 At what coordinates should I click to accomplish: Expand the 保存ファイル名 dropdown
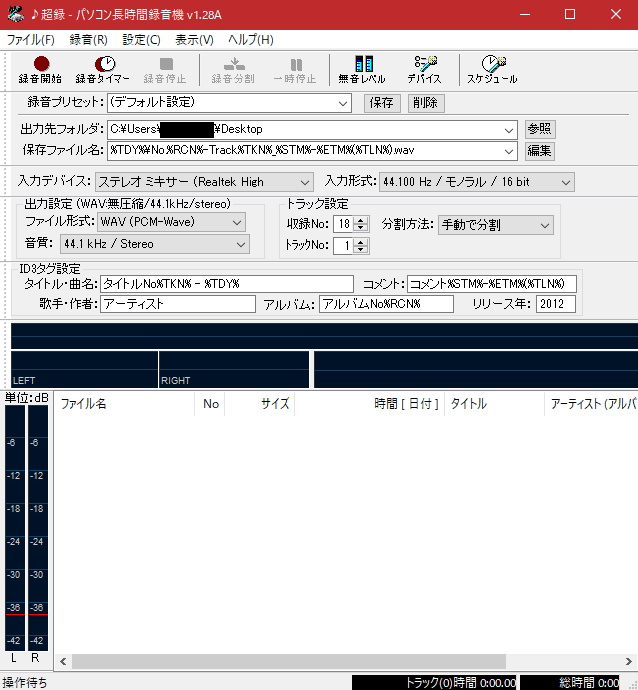(x=509, y=151)
